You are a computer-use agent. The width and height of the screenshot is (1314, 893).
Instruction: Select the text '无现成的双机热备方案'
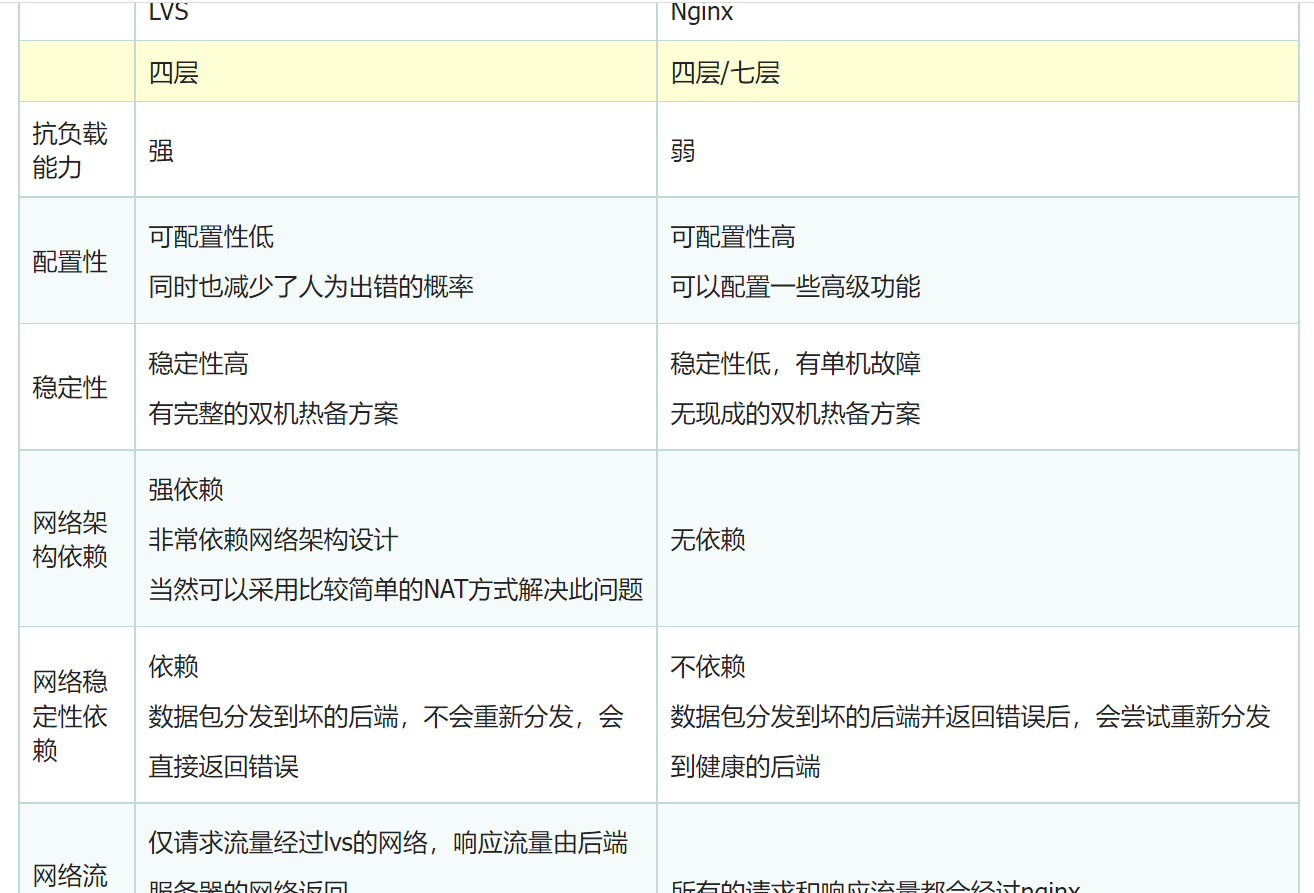tap(795, 414)
